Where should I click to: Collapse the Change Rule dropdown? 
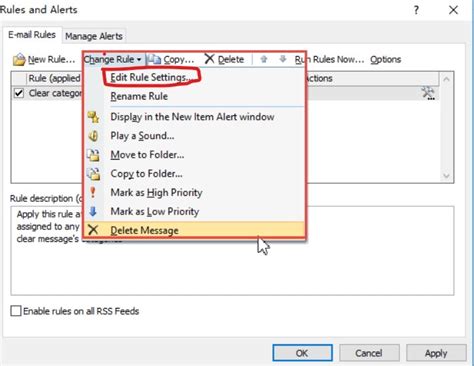pos(113,59)
